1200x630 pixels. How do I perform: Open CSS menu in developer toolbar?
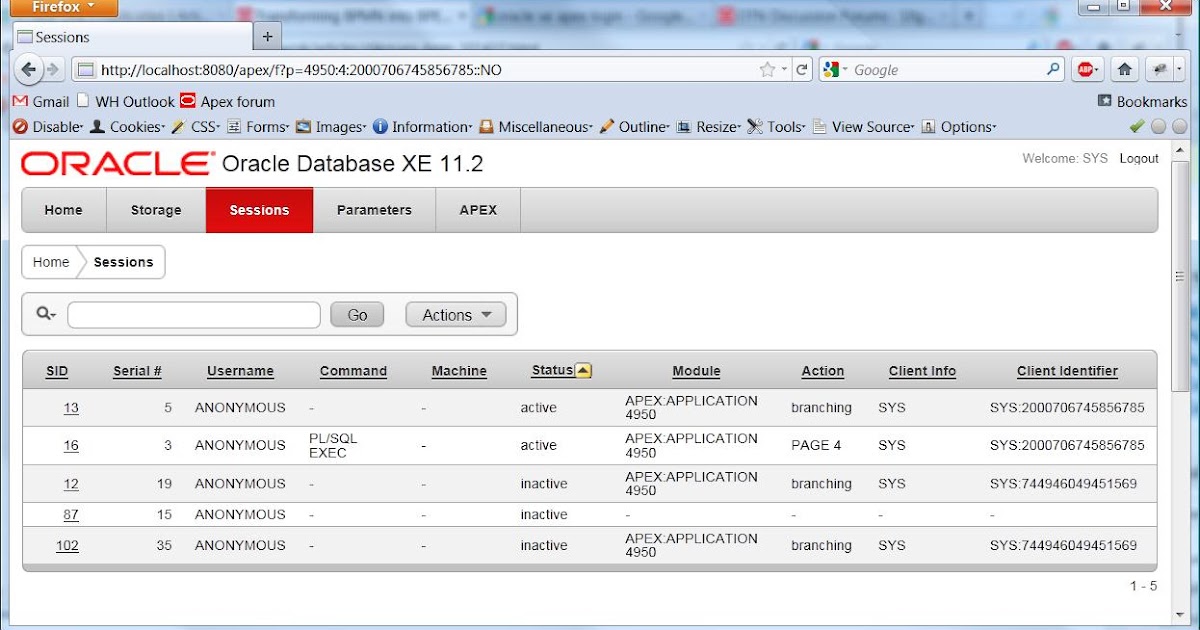point(197,127)
